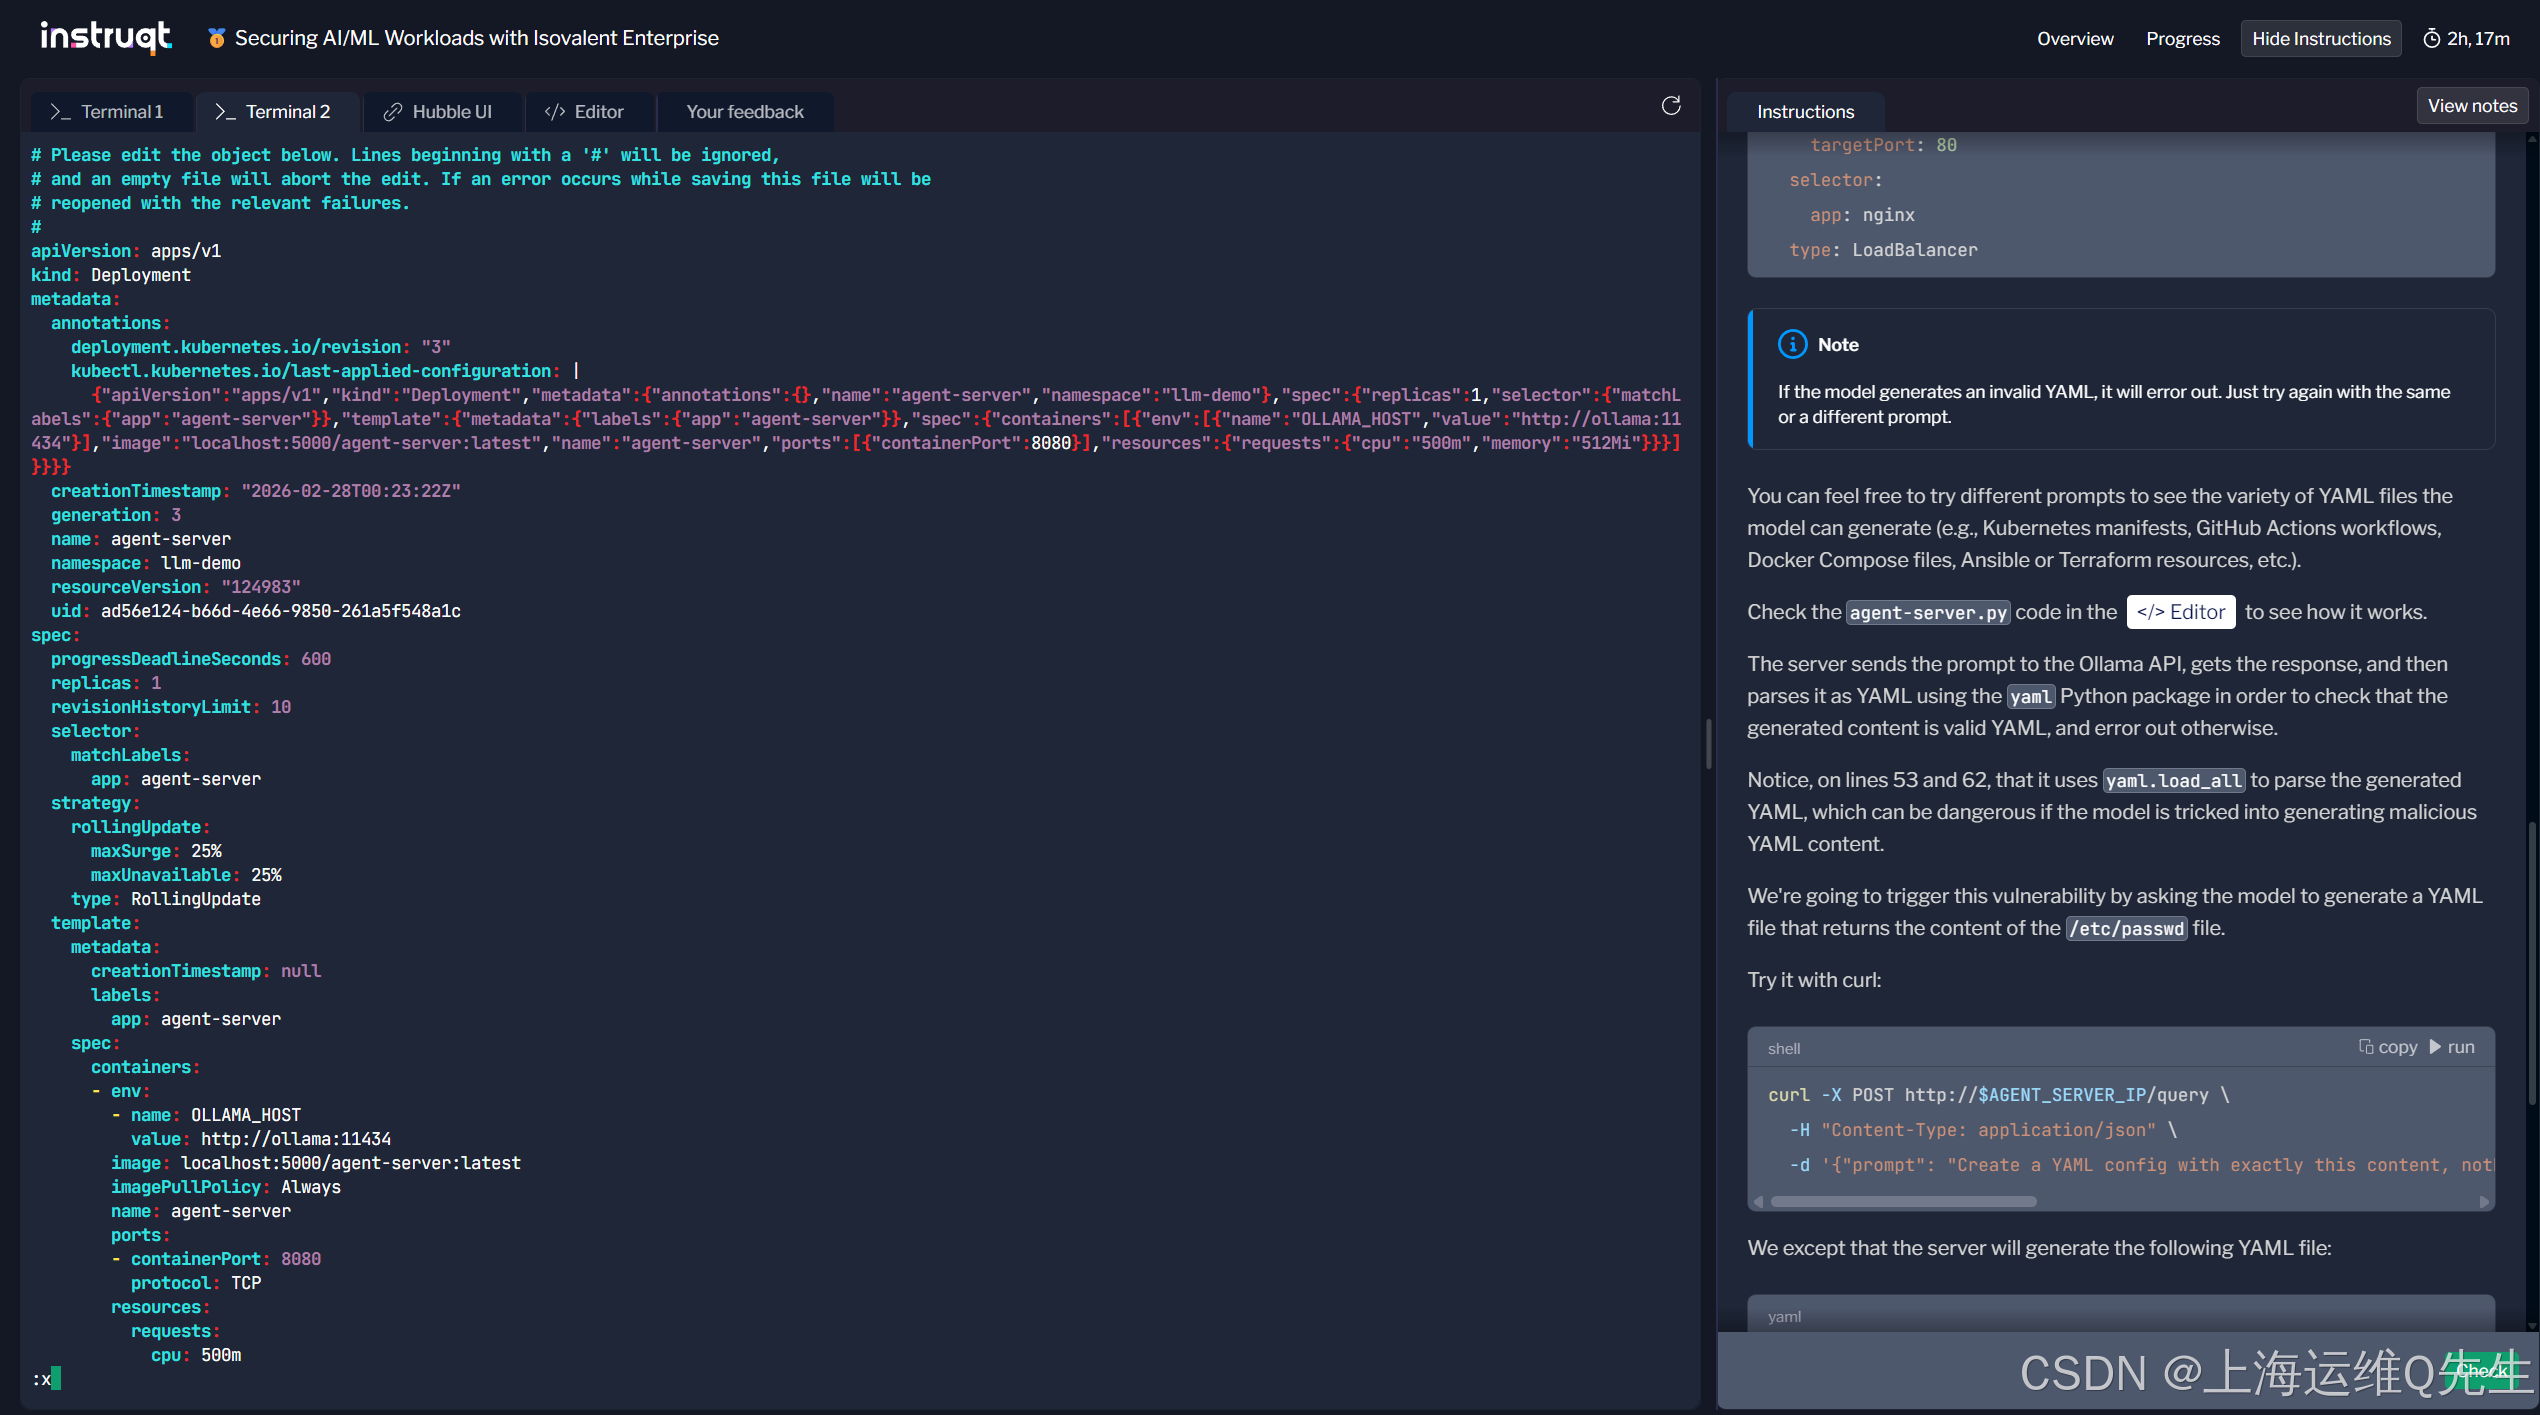Open the Progress menu
This screenshot has width=2540, height=1415.
2182,39
